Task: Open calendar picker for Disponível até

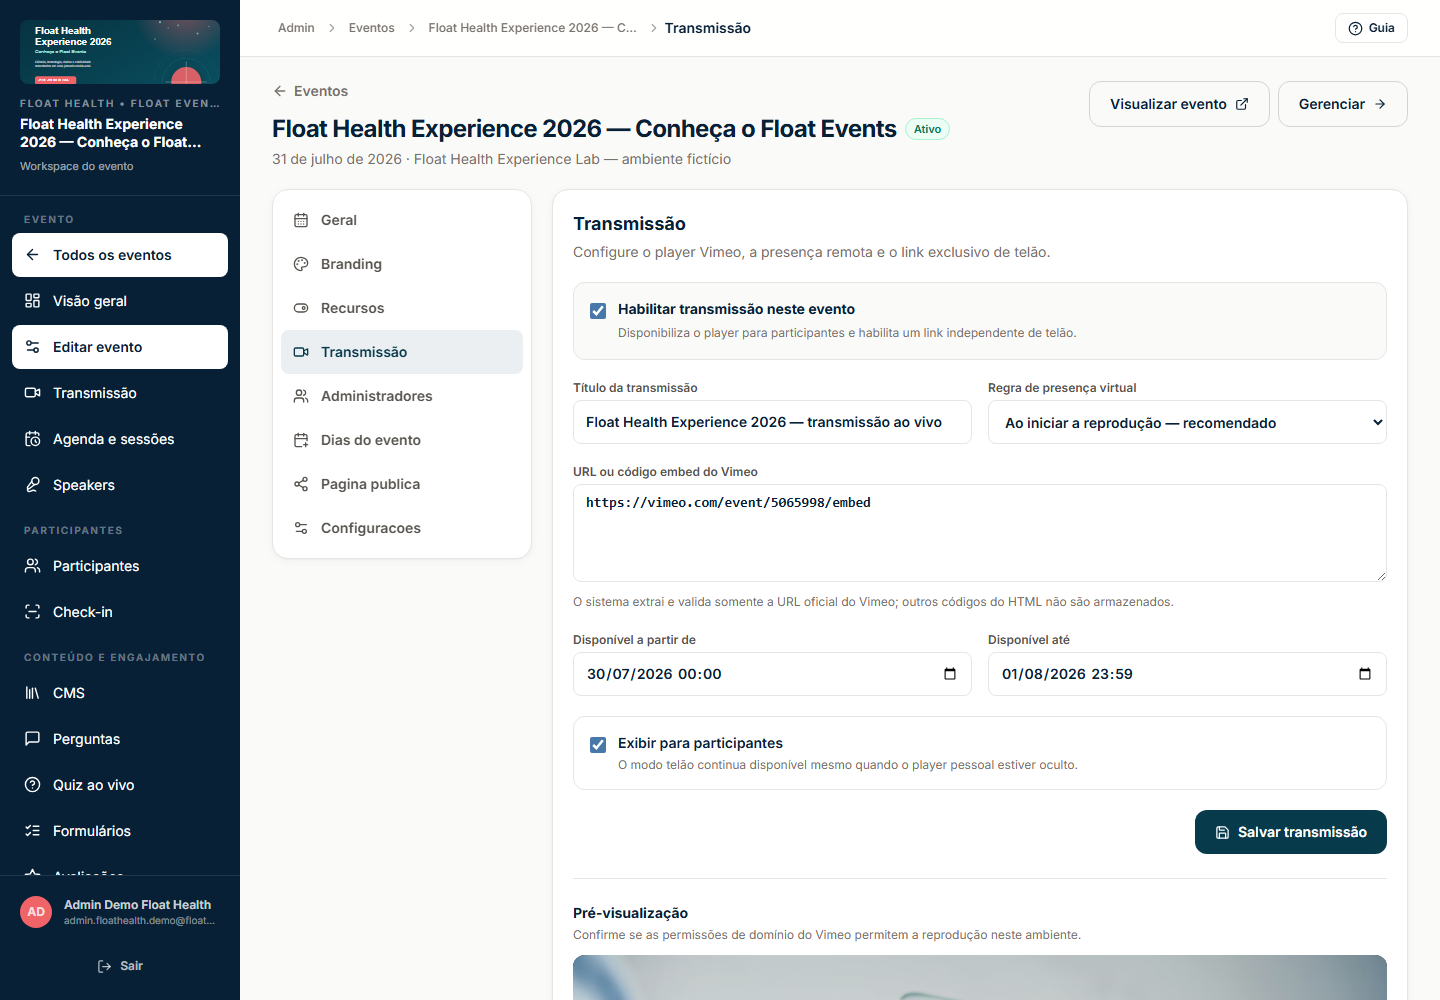Action: click(1365, 674)
